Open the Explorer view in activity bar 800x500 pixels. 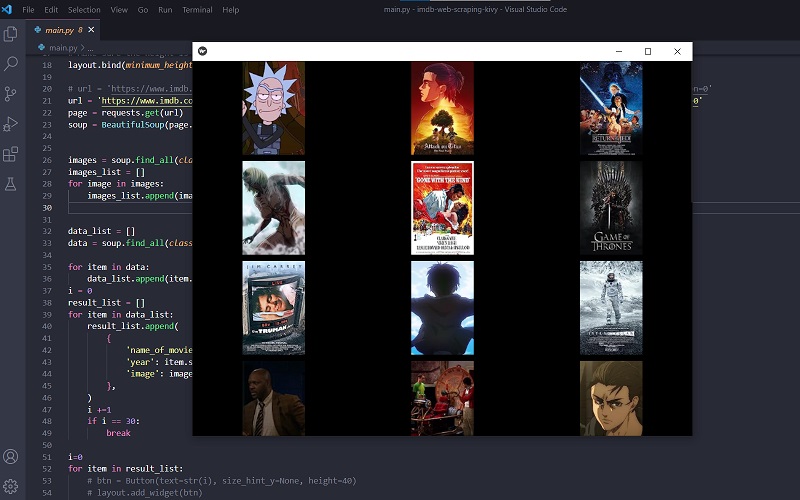point(11,33)
